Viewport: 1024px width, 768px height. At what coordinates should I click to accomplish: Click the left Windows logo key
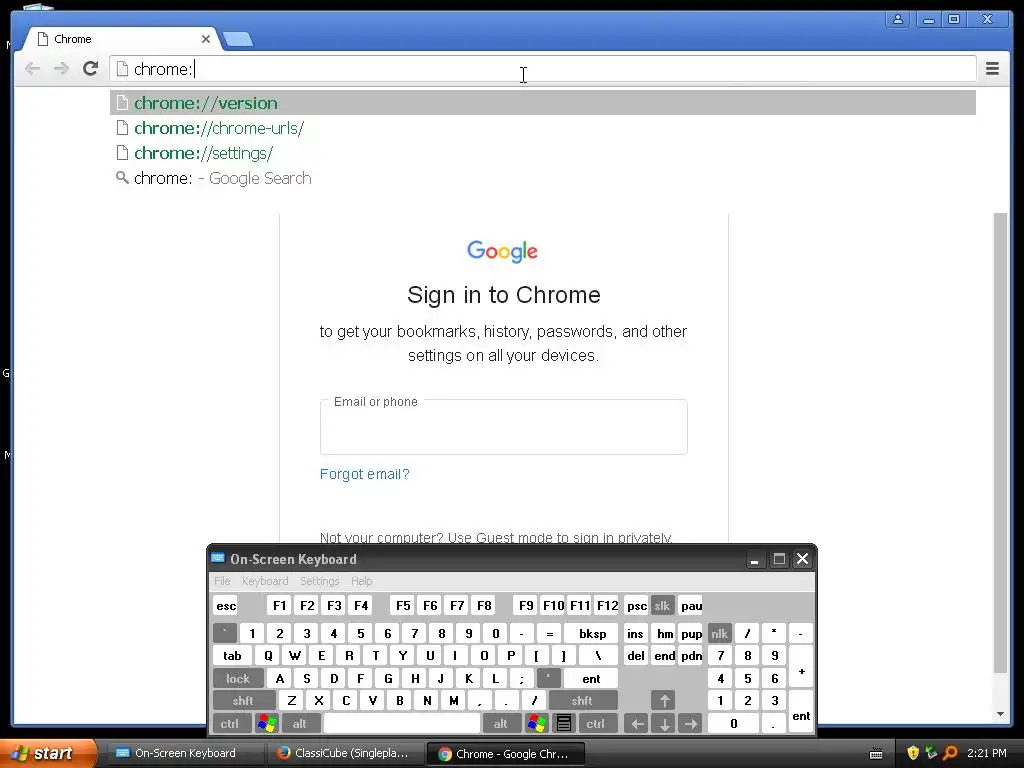267,724
